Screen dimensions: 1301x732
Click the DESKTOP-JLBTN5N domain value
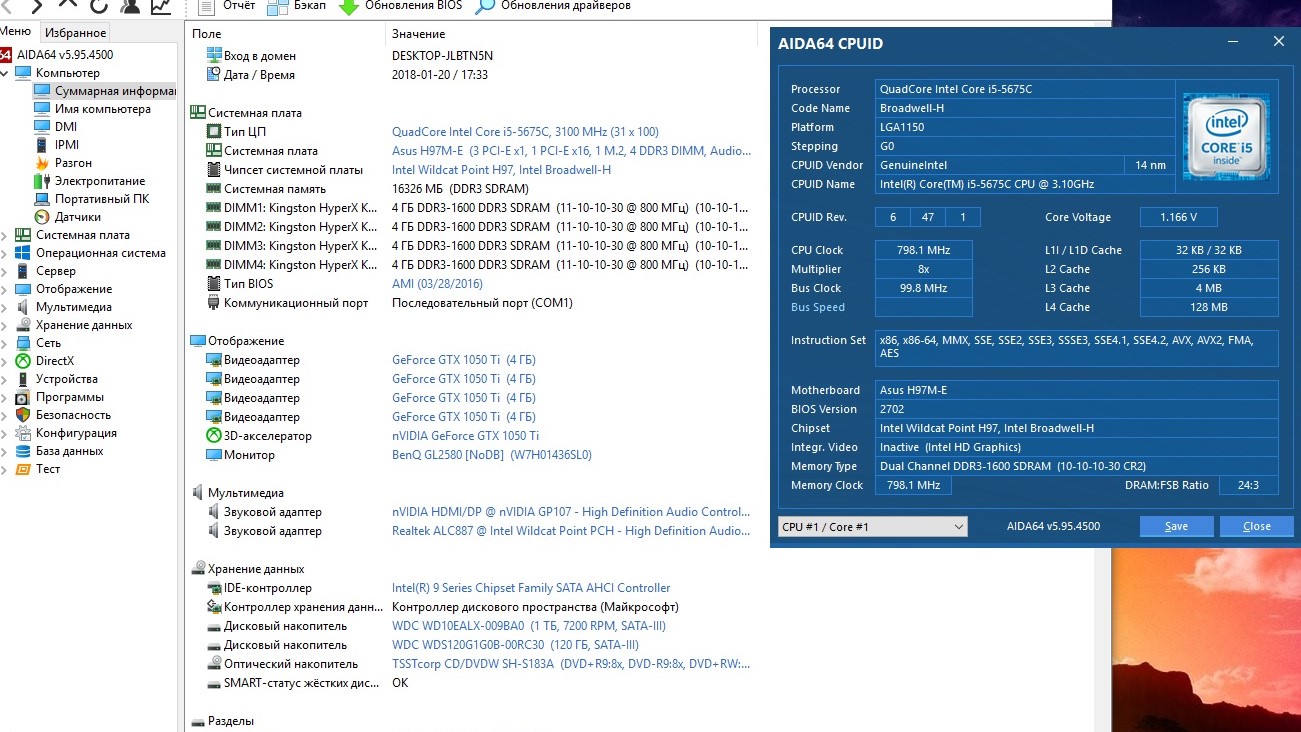442,56
